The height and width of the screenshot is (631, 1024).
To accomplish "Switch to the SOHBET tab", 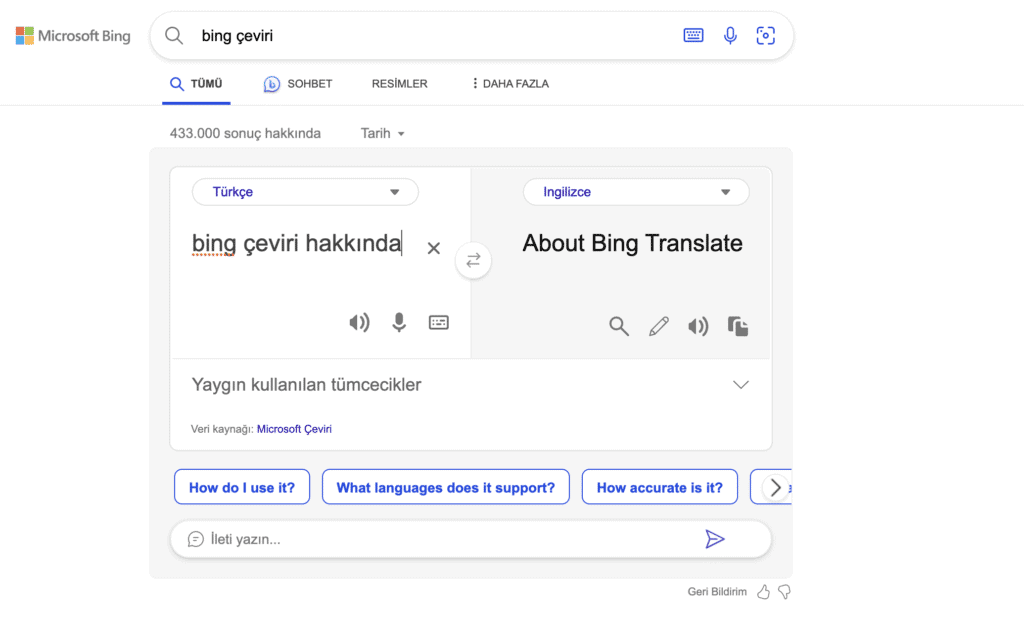I will pyautogui.click(x=298, y=84).
